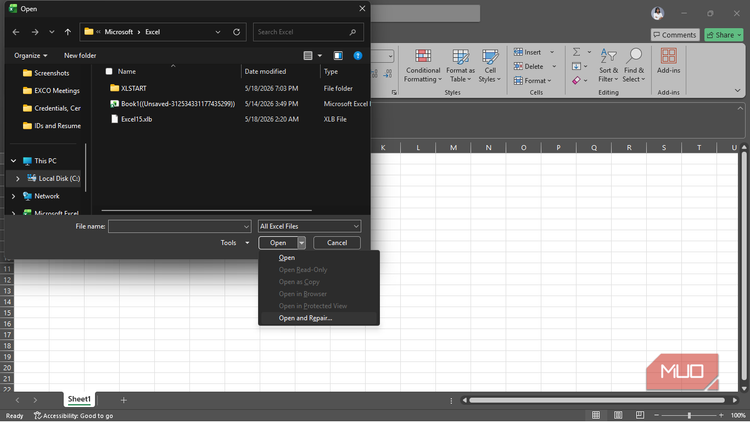Create a New folder
Screen dimensions: 750x422
click(x=80, y=56)
